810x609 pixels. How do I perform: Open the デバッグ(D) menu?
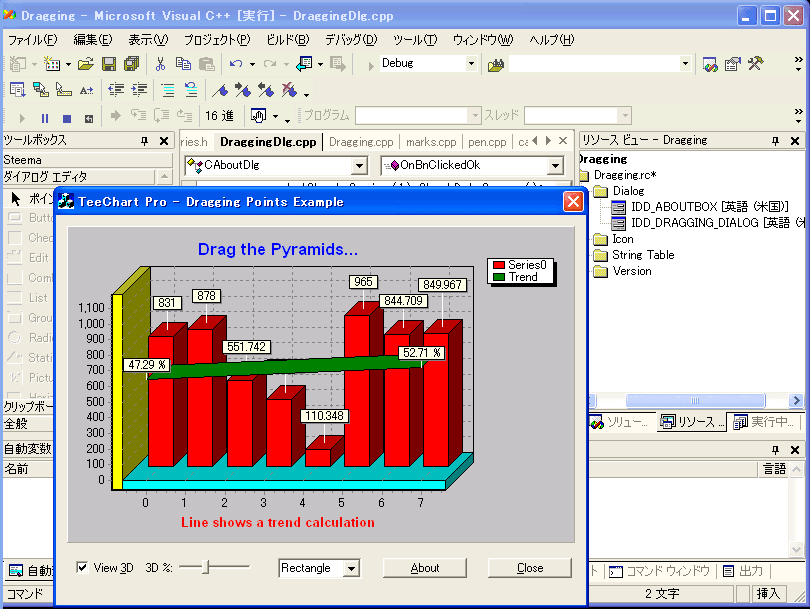(x=351, y=40)
